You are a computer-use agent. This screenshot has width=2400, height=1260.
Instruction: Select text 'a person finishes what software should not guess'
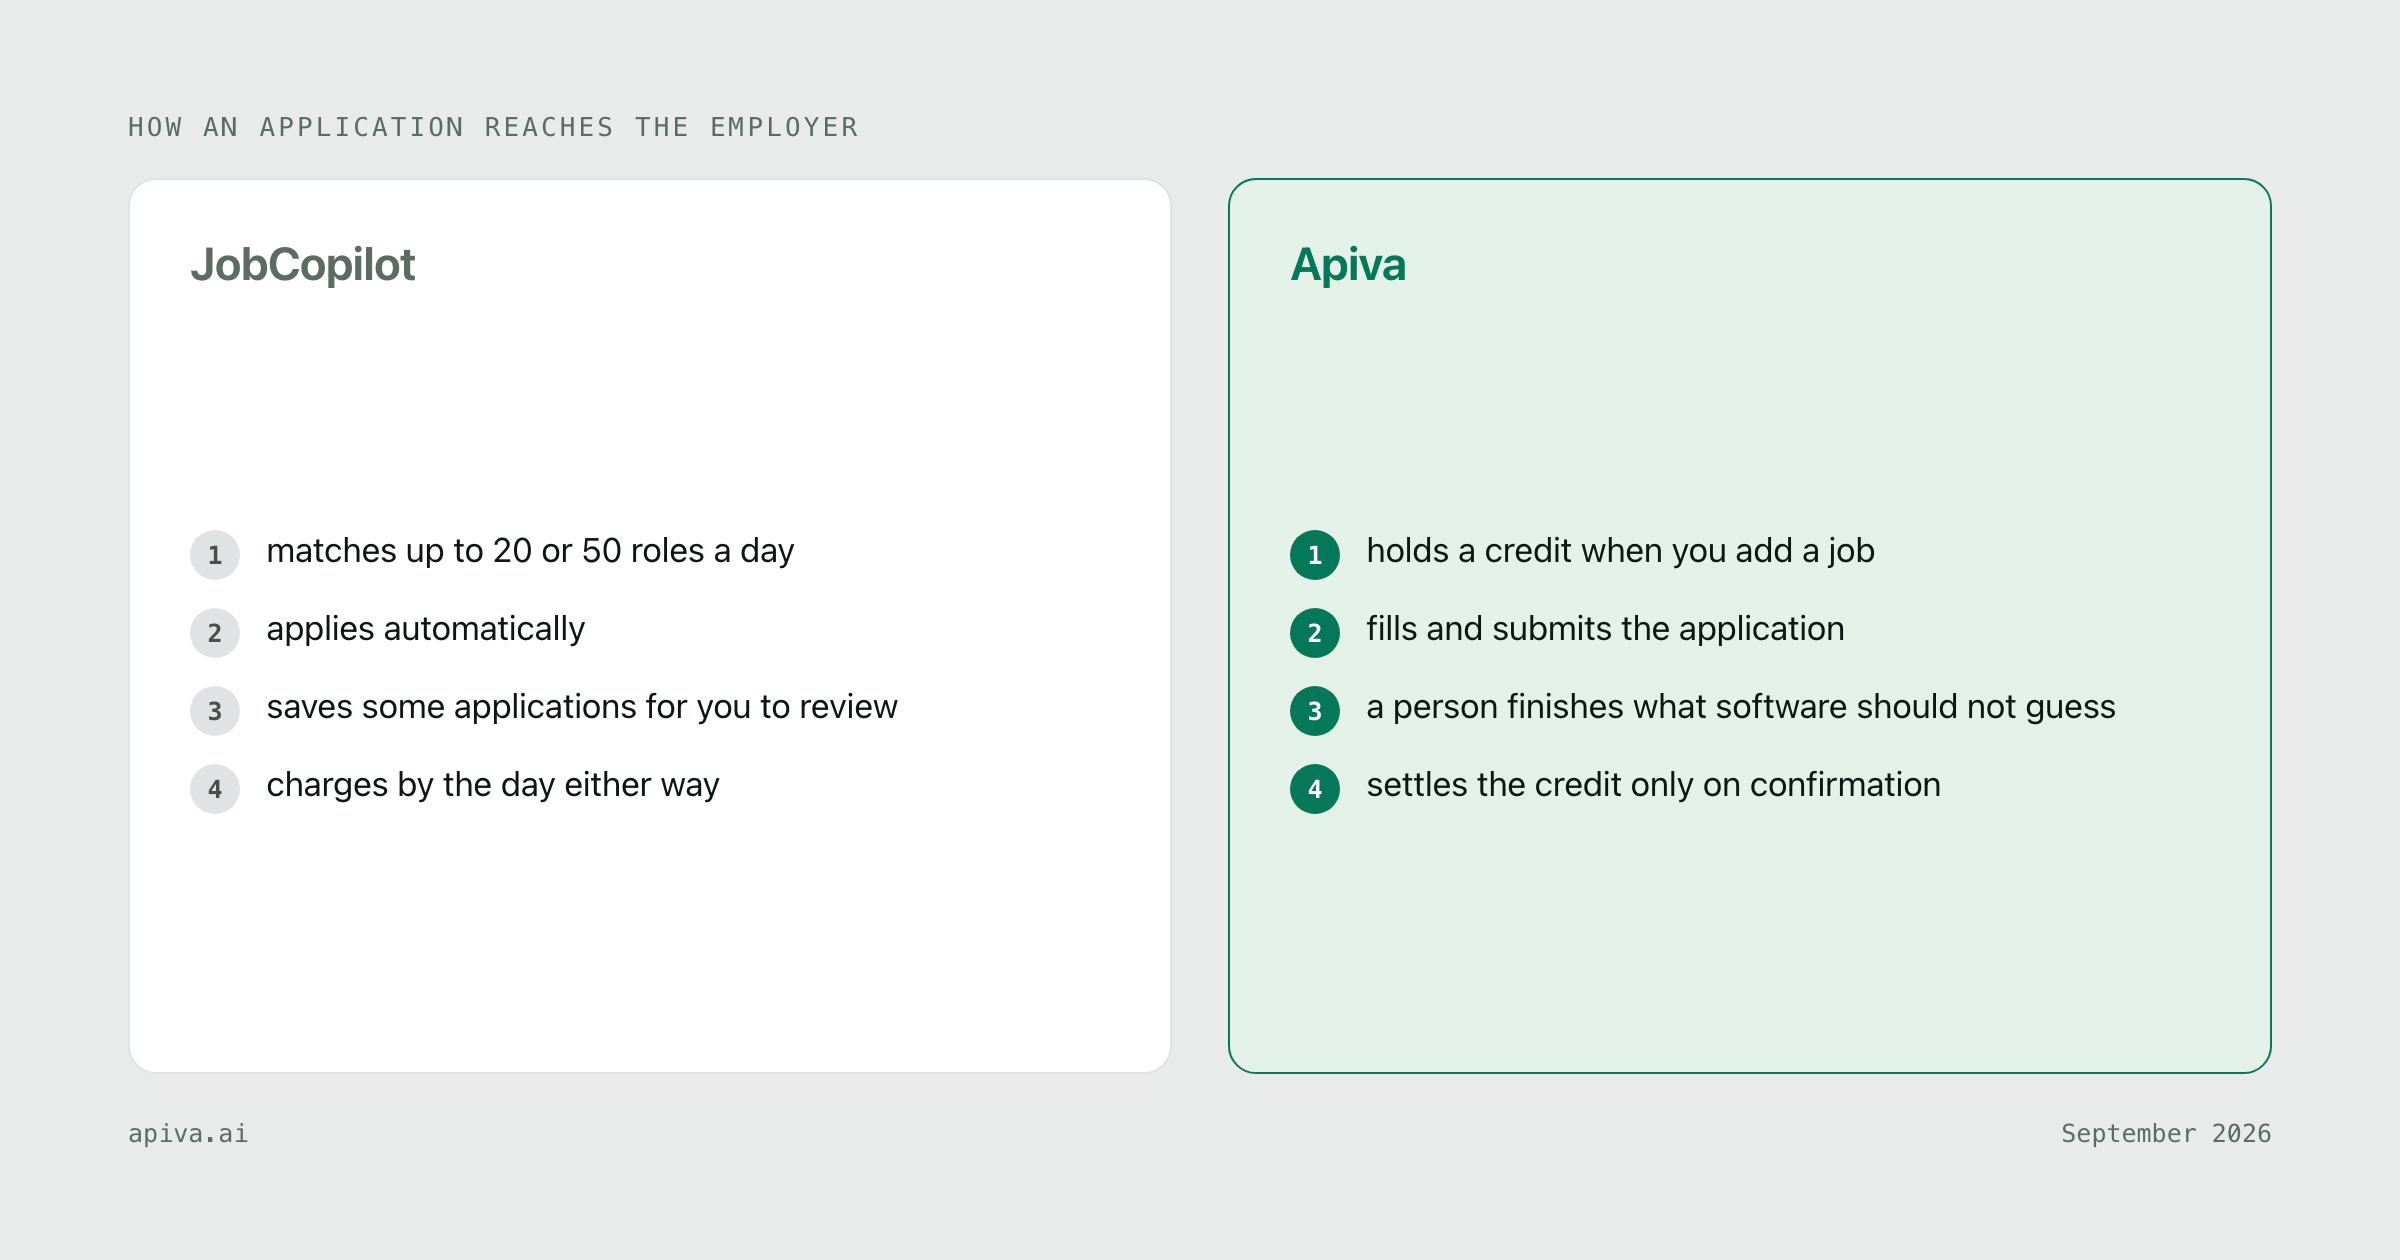click(x=1741, y=707)
